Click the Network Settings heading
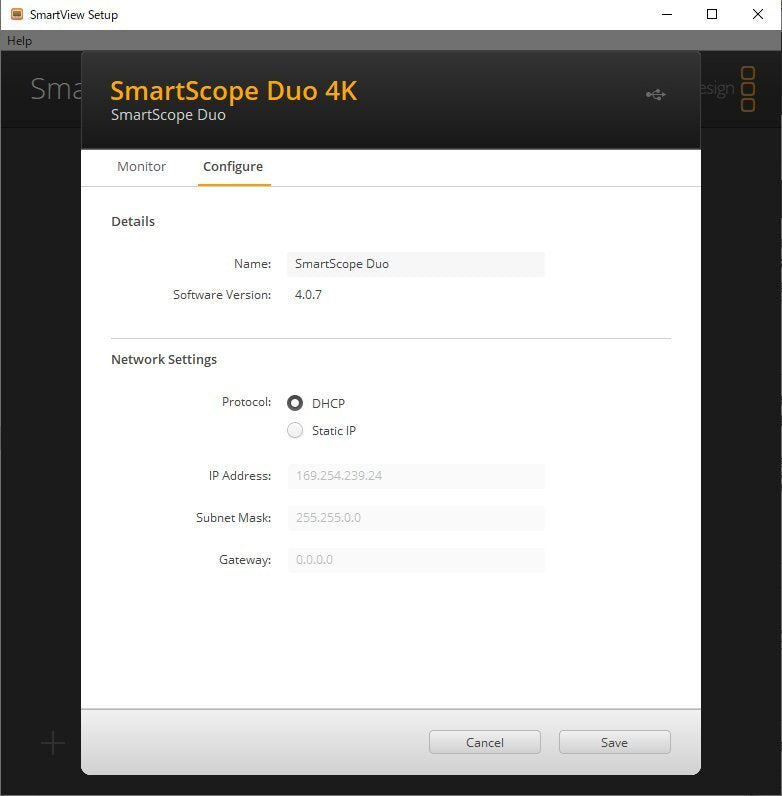The width and height of the screenshot is (782, 796). [164, 359]
